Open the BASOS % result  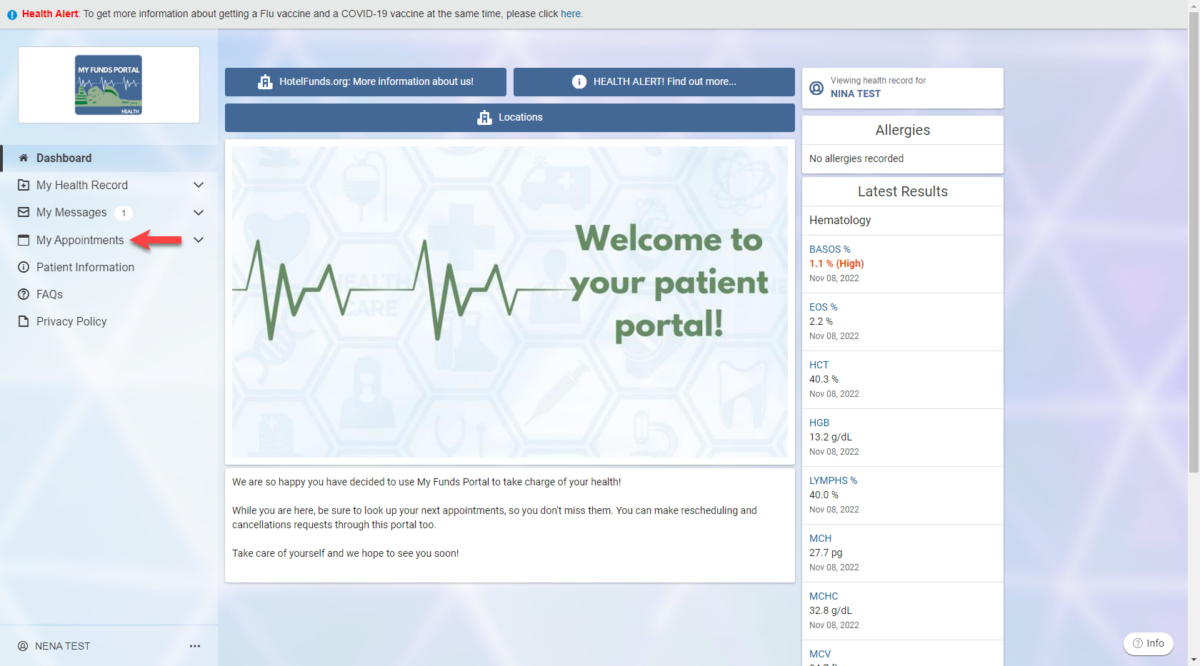click(830, 249)
